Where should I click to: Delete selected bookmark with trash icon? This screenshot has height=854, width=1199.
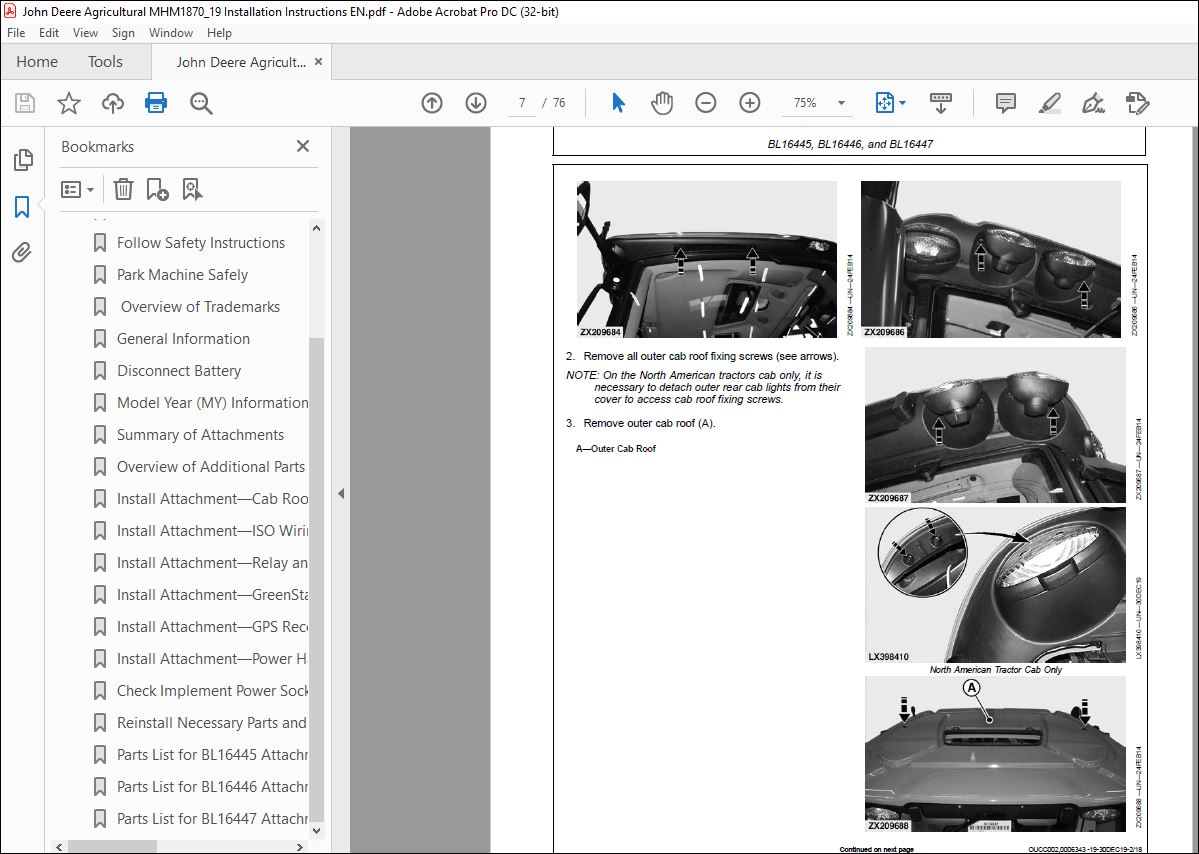[x=123, y=189]
